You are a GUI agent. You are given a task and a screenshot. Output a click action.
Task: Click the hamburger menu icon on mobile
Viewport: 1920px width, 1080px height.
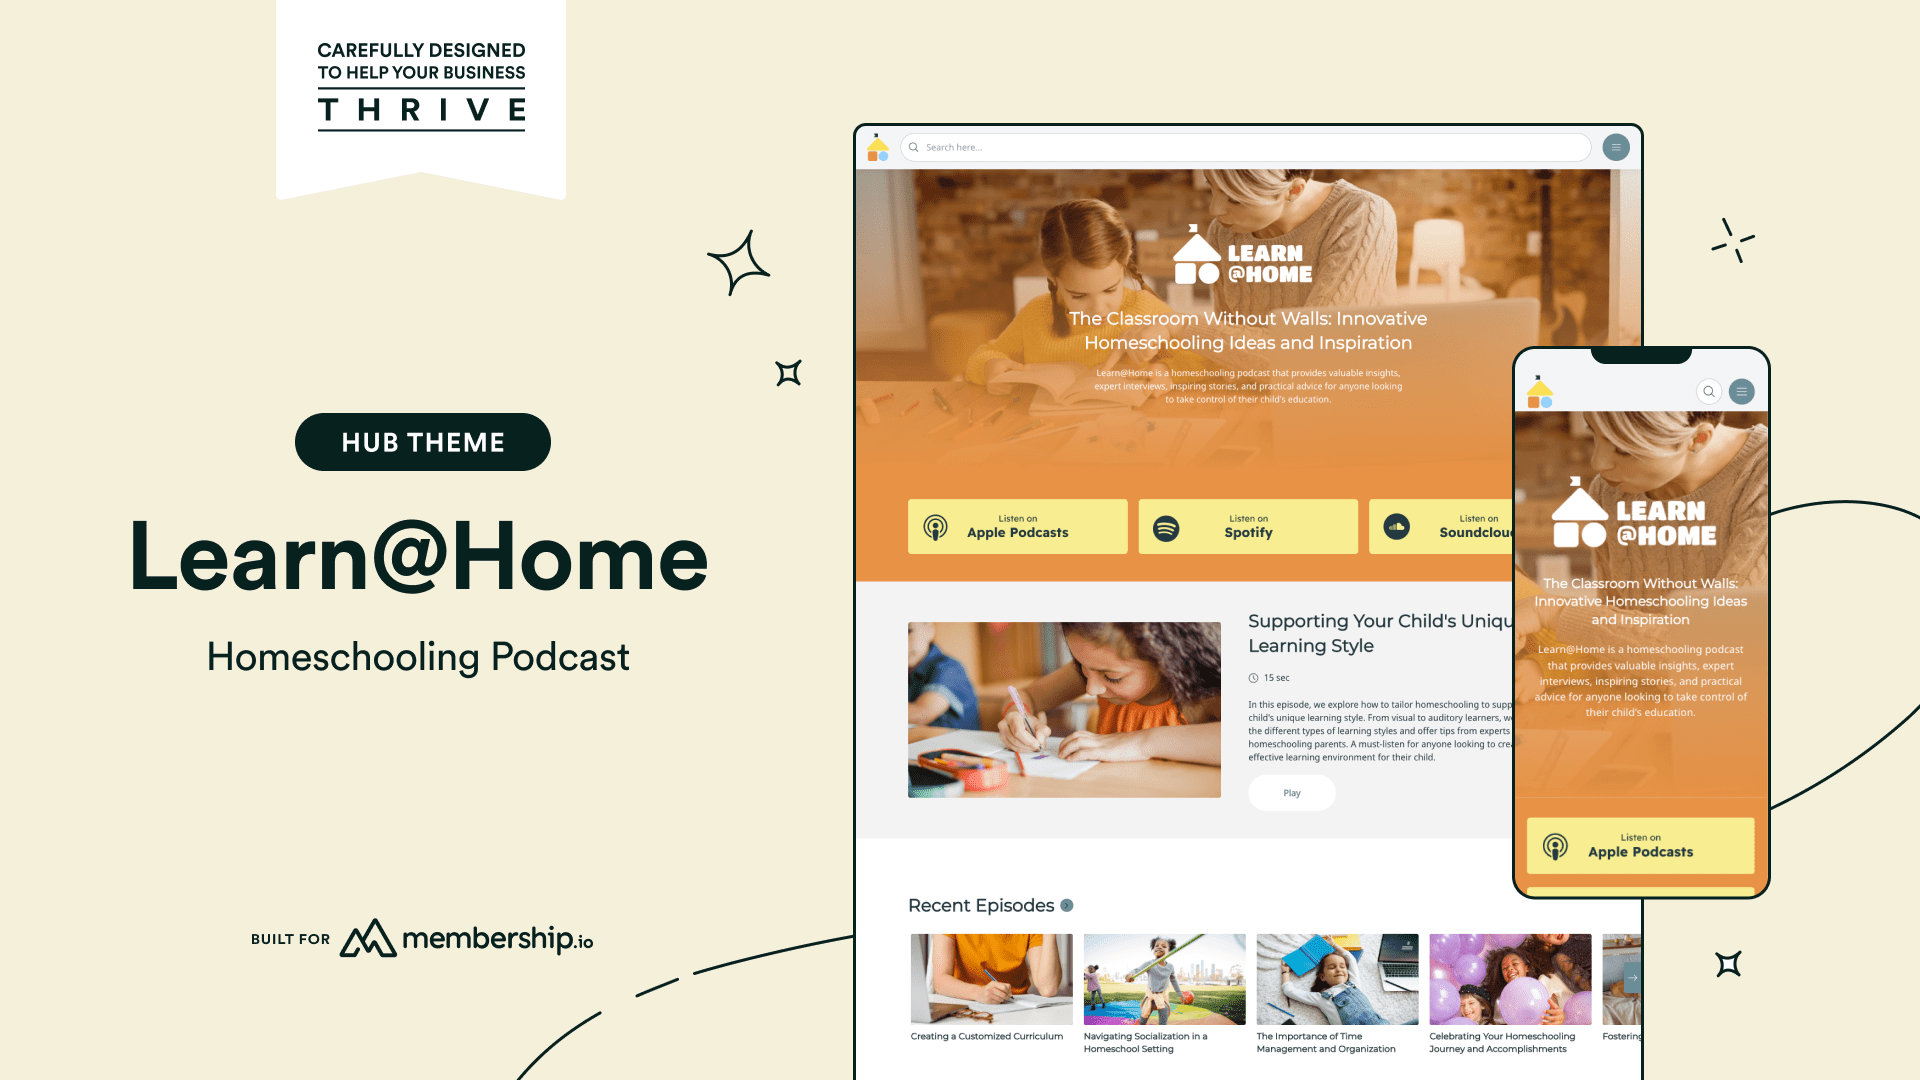1742,389
